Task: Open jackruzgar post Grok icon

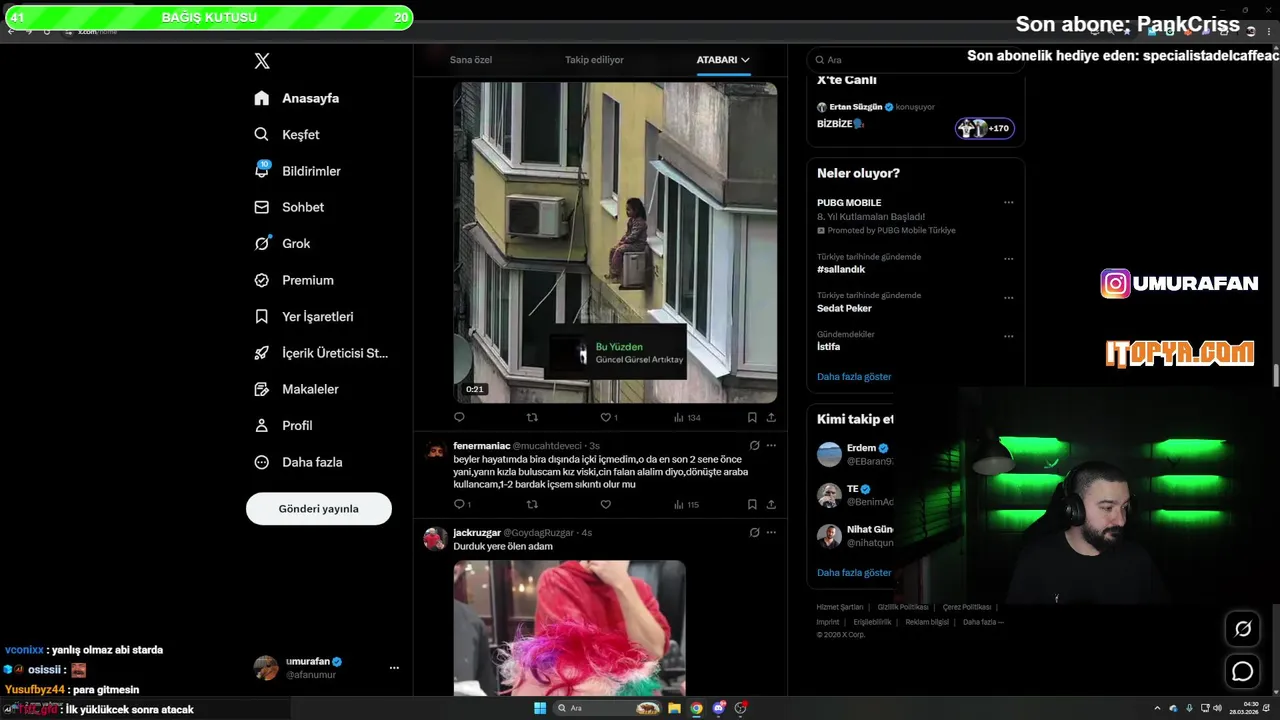Action: pos(754,533)
